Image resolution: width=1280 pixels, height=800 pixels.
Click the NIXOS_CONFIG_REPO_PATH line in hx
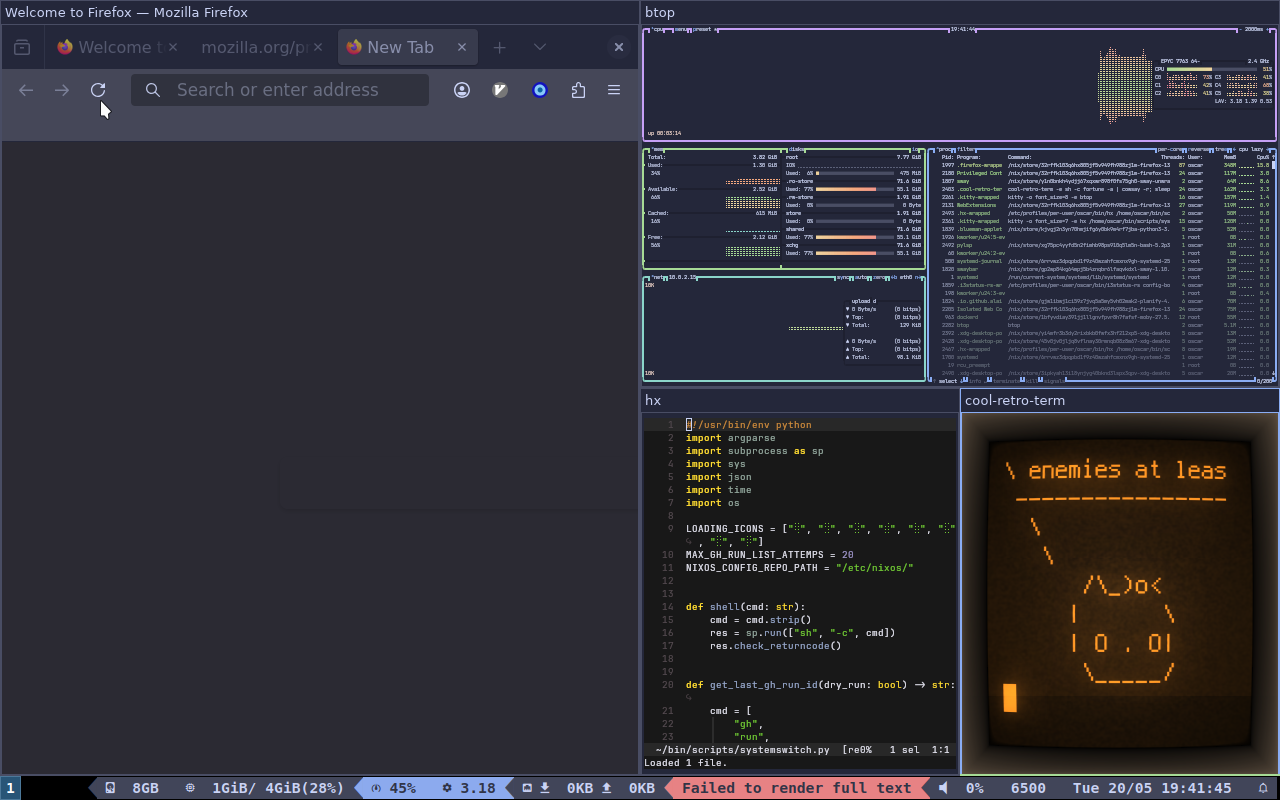(x=800, y=568)
